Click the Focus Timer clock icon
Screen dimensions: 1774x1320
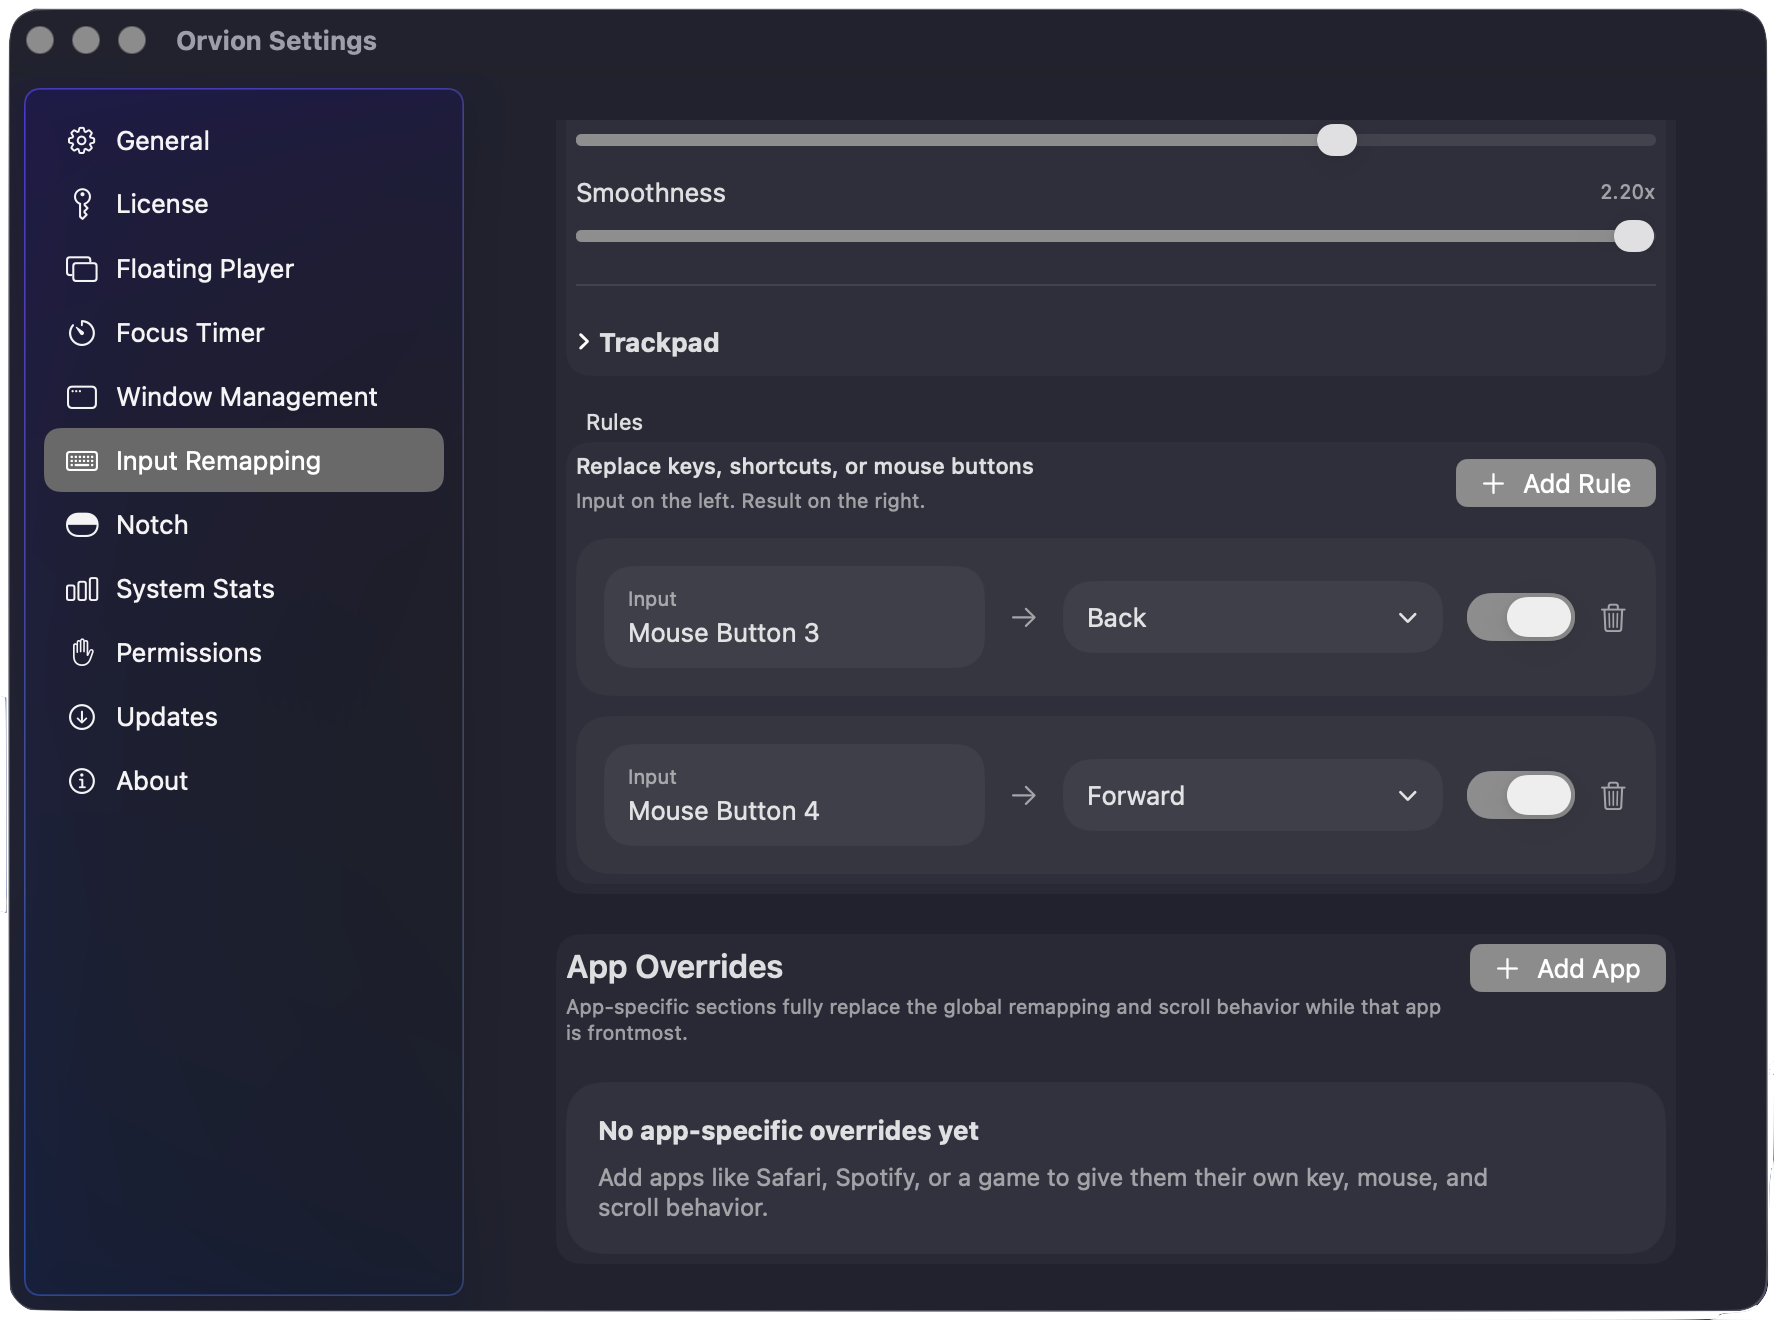pos(82,333)
